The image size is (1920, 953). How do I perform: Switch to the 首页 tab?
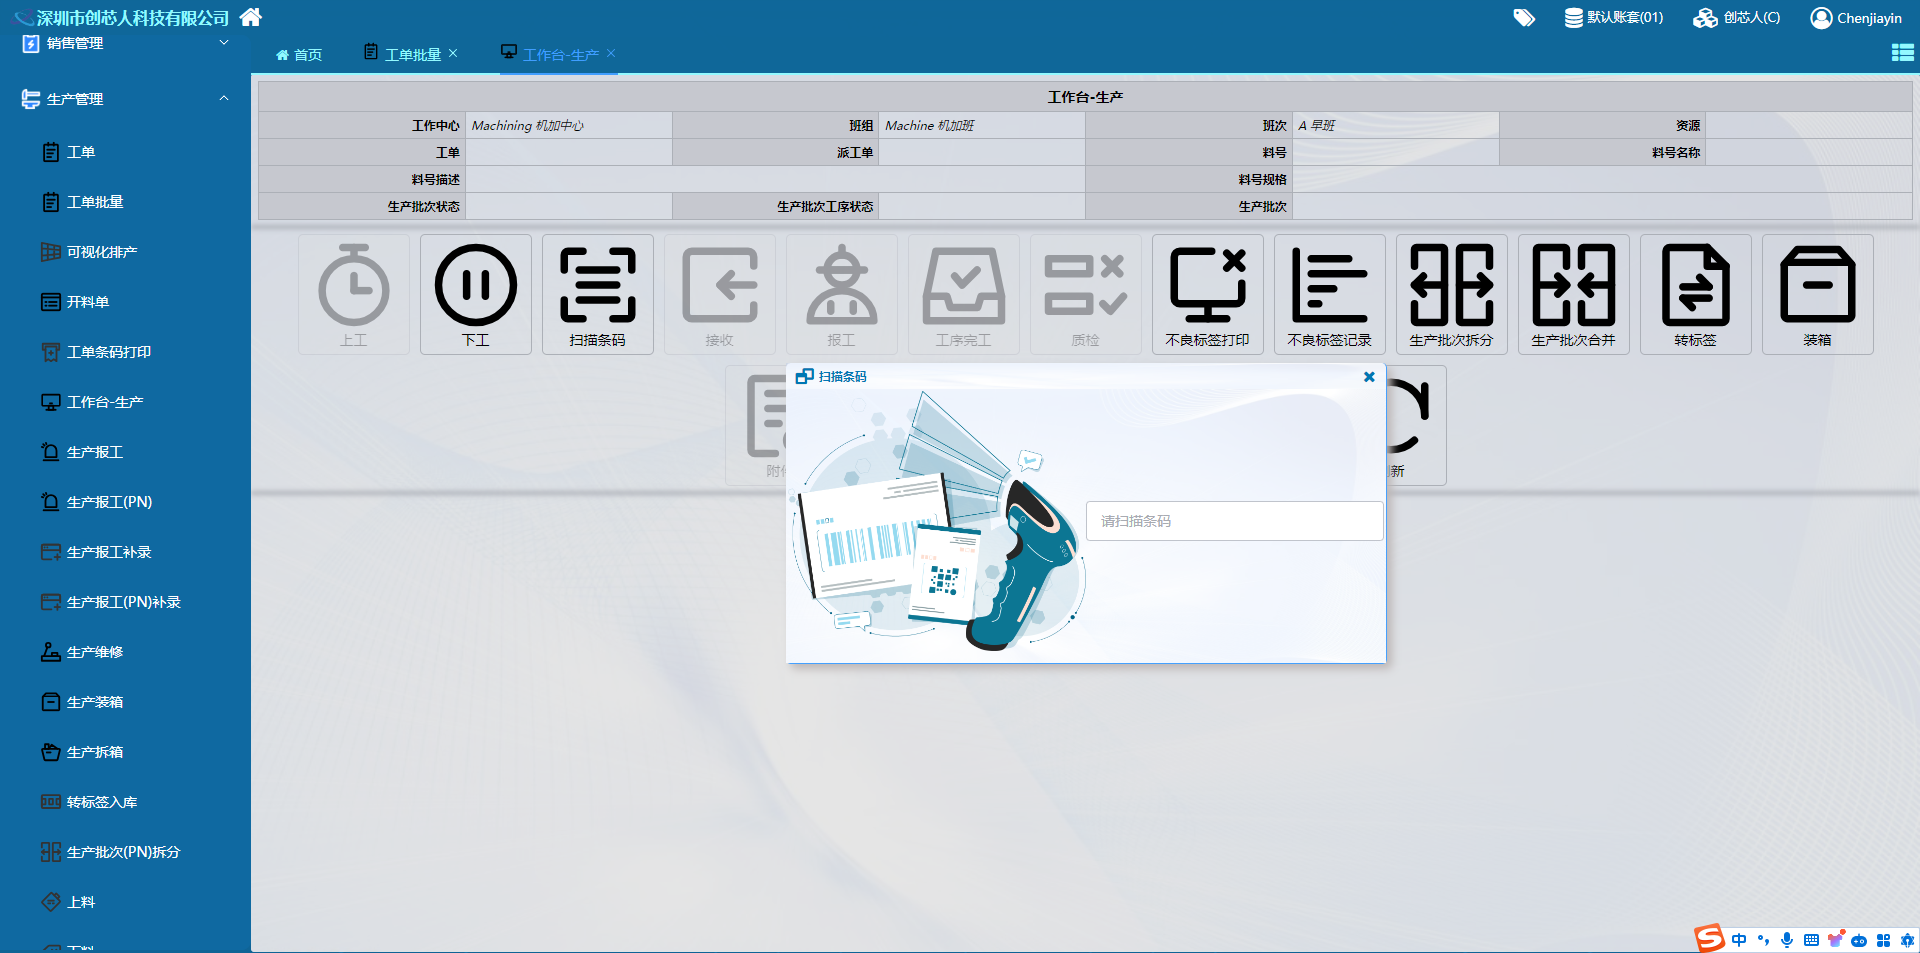point(299,55)
